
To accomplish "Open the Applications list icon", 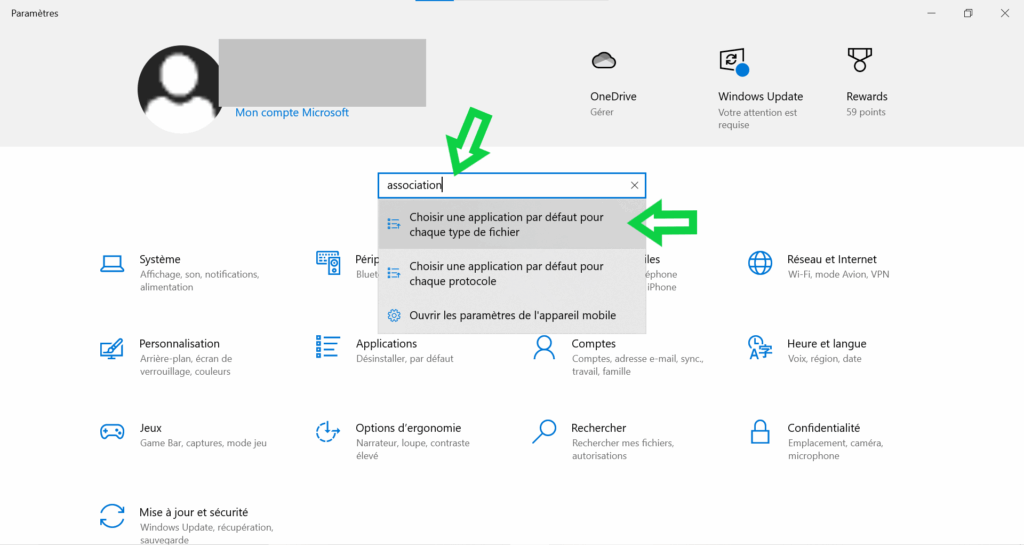I will 327,347.
